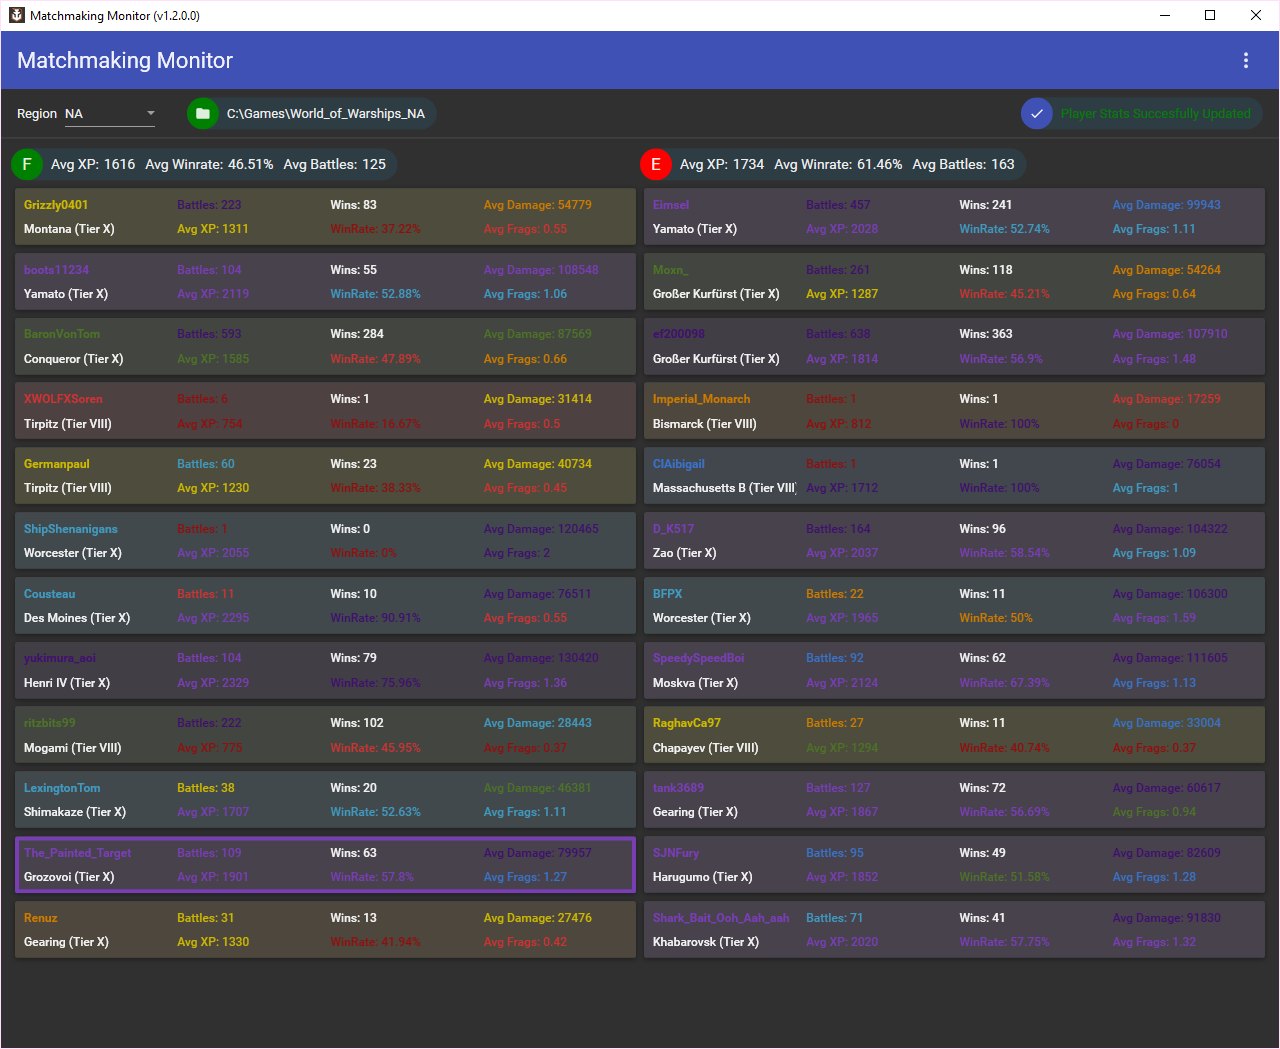Click player name Shark_Bait_Ooh_Aah_aah
Viewport: 1280px width, 1049px height.
[x=721, y=918]
